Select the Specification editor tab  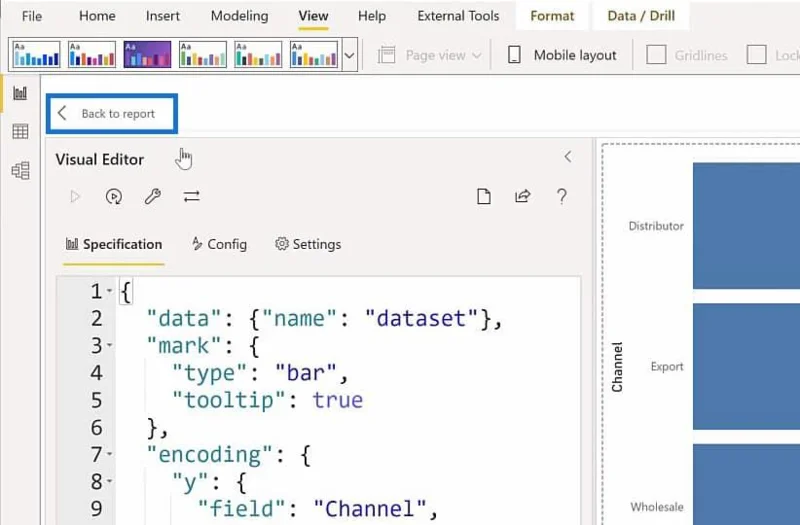tap(114, 244)
